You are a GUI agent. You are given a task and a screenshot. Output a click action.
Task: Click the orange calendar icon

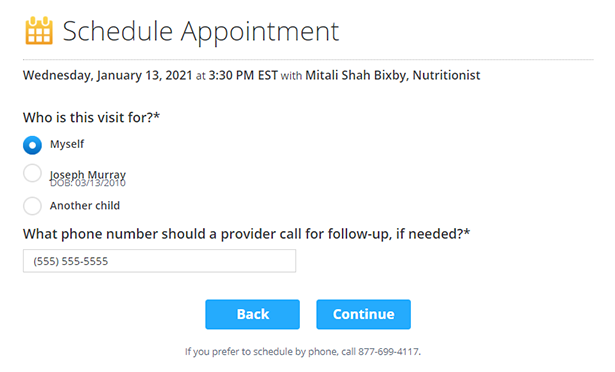(39, 31)
